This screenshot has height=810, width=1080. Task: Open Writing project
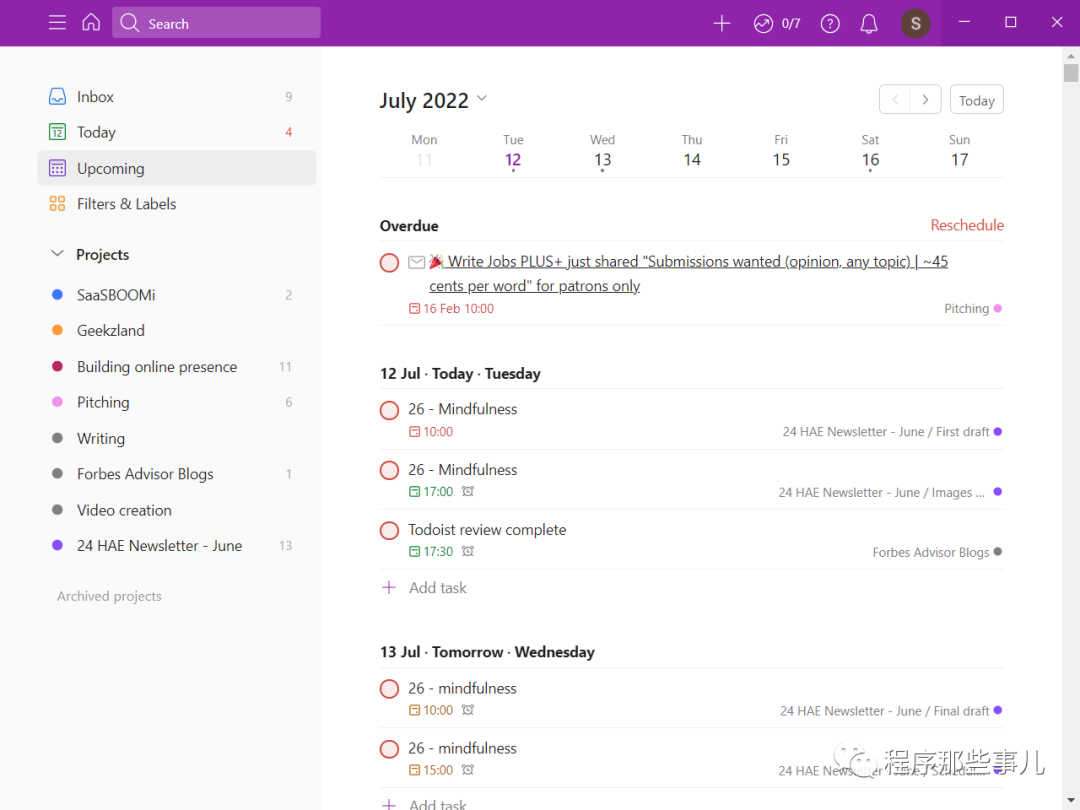coord(176,438)
